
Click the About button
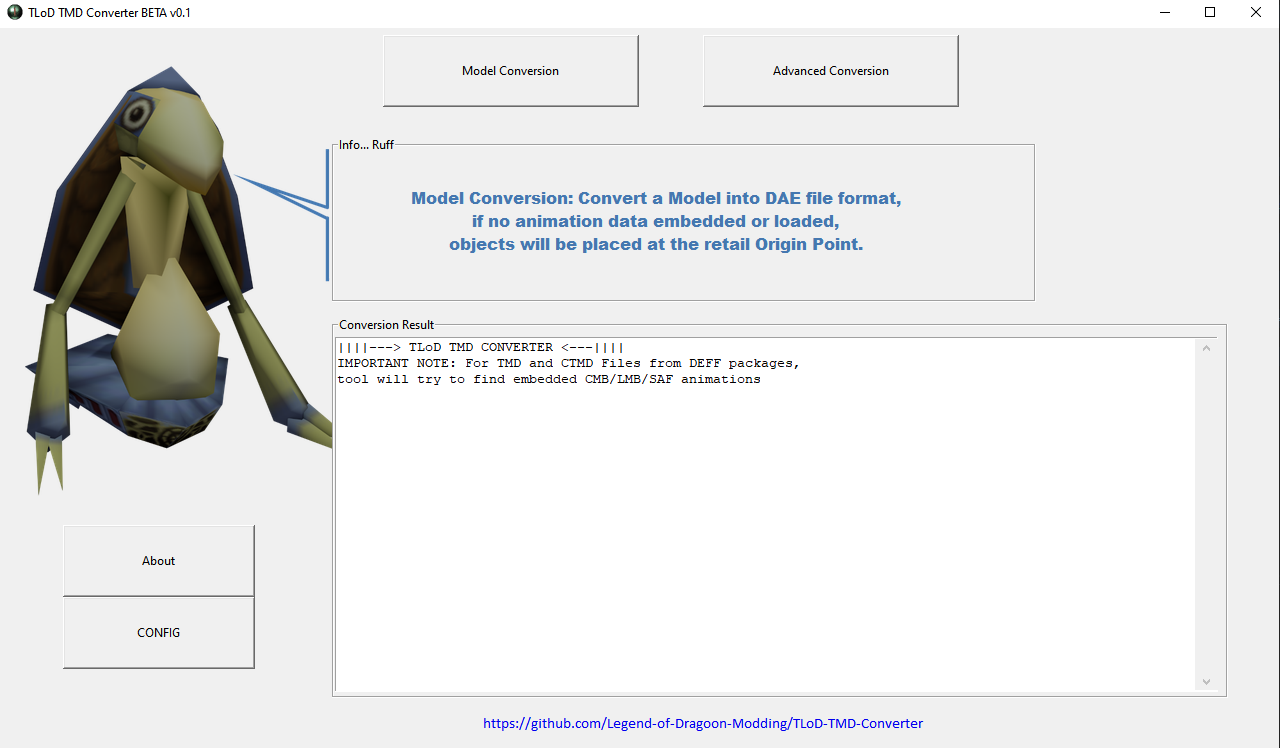point(158,561)
